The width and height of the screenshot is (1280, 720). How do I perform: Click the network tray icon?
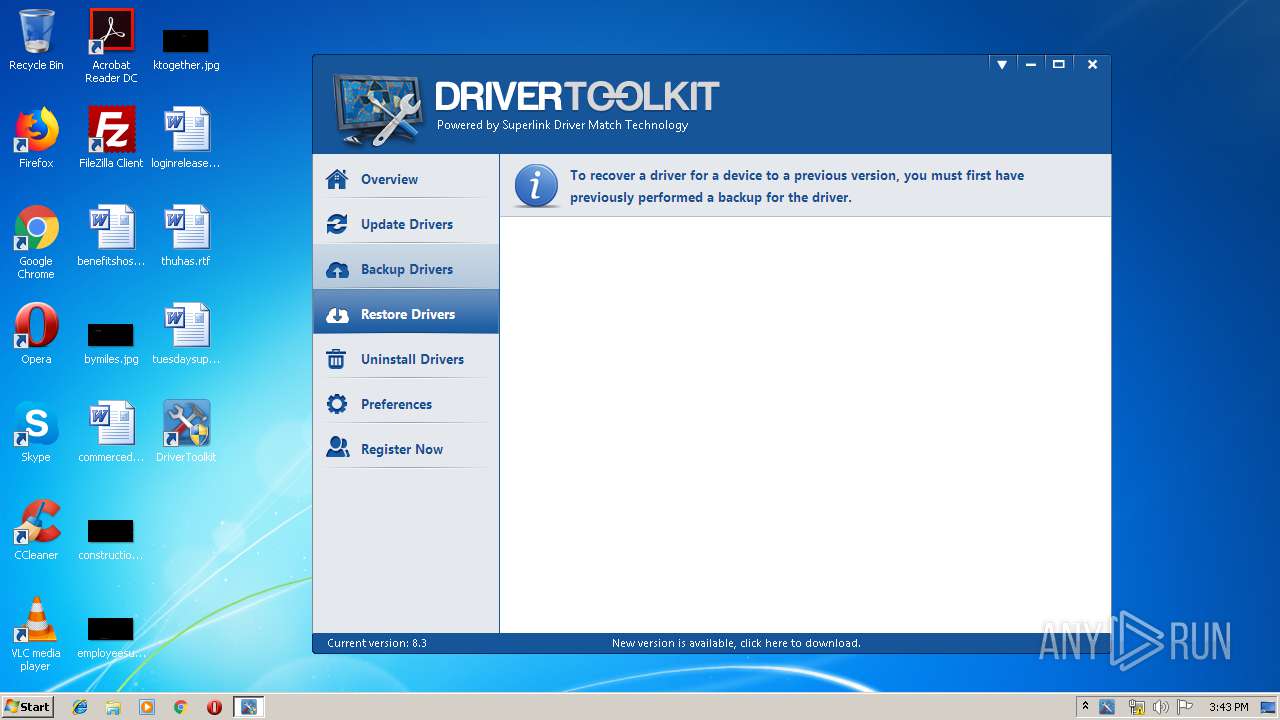pyautogui.click(x=1136, y=707)
